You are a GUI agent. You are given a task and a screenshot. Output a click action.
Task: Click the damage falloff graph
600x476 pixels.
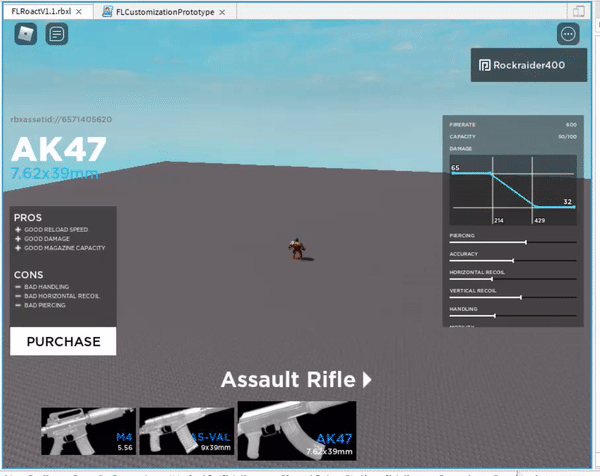pos(513,190)
